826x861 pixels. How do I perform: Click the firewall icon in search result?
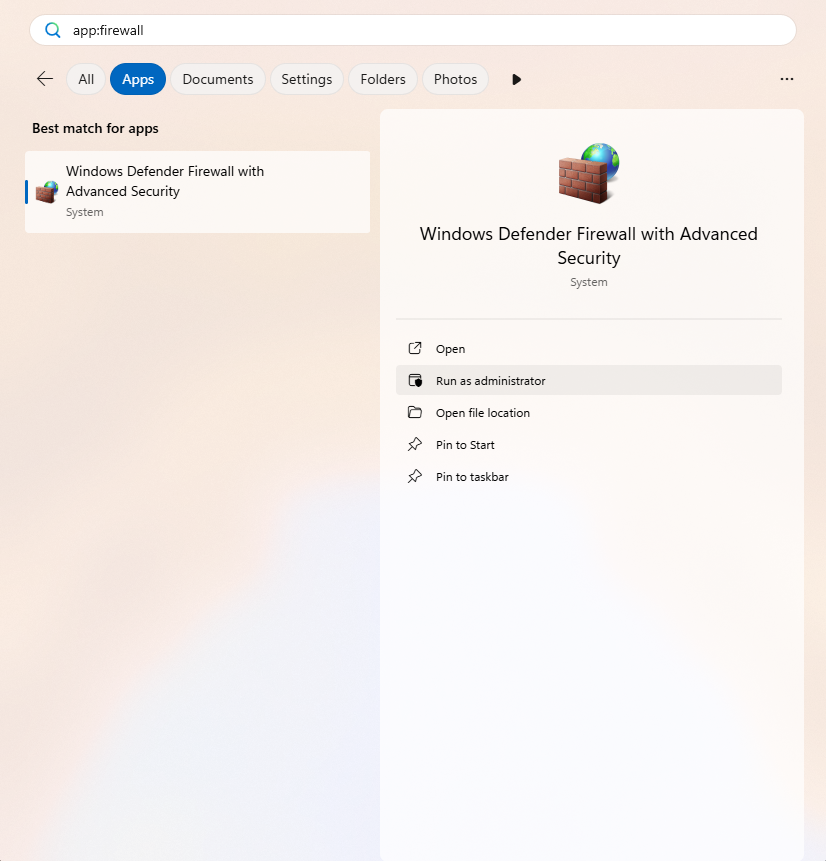coord(47,191)
